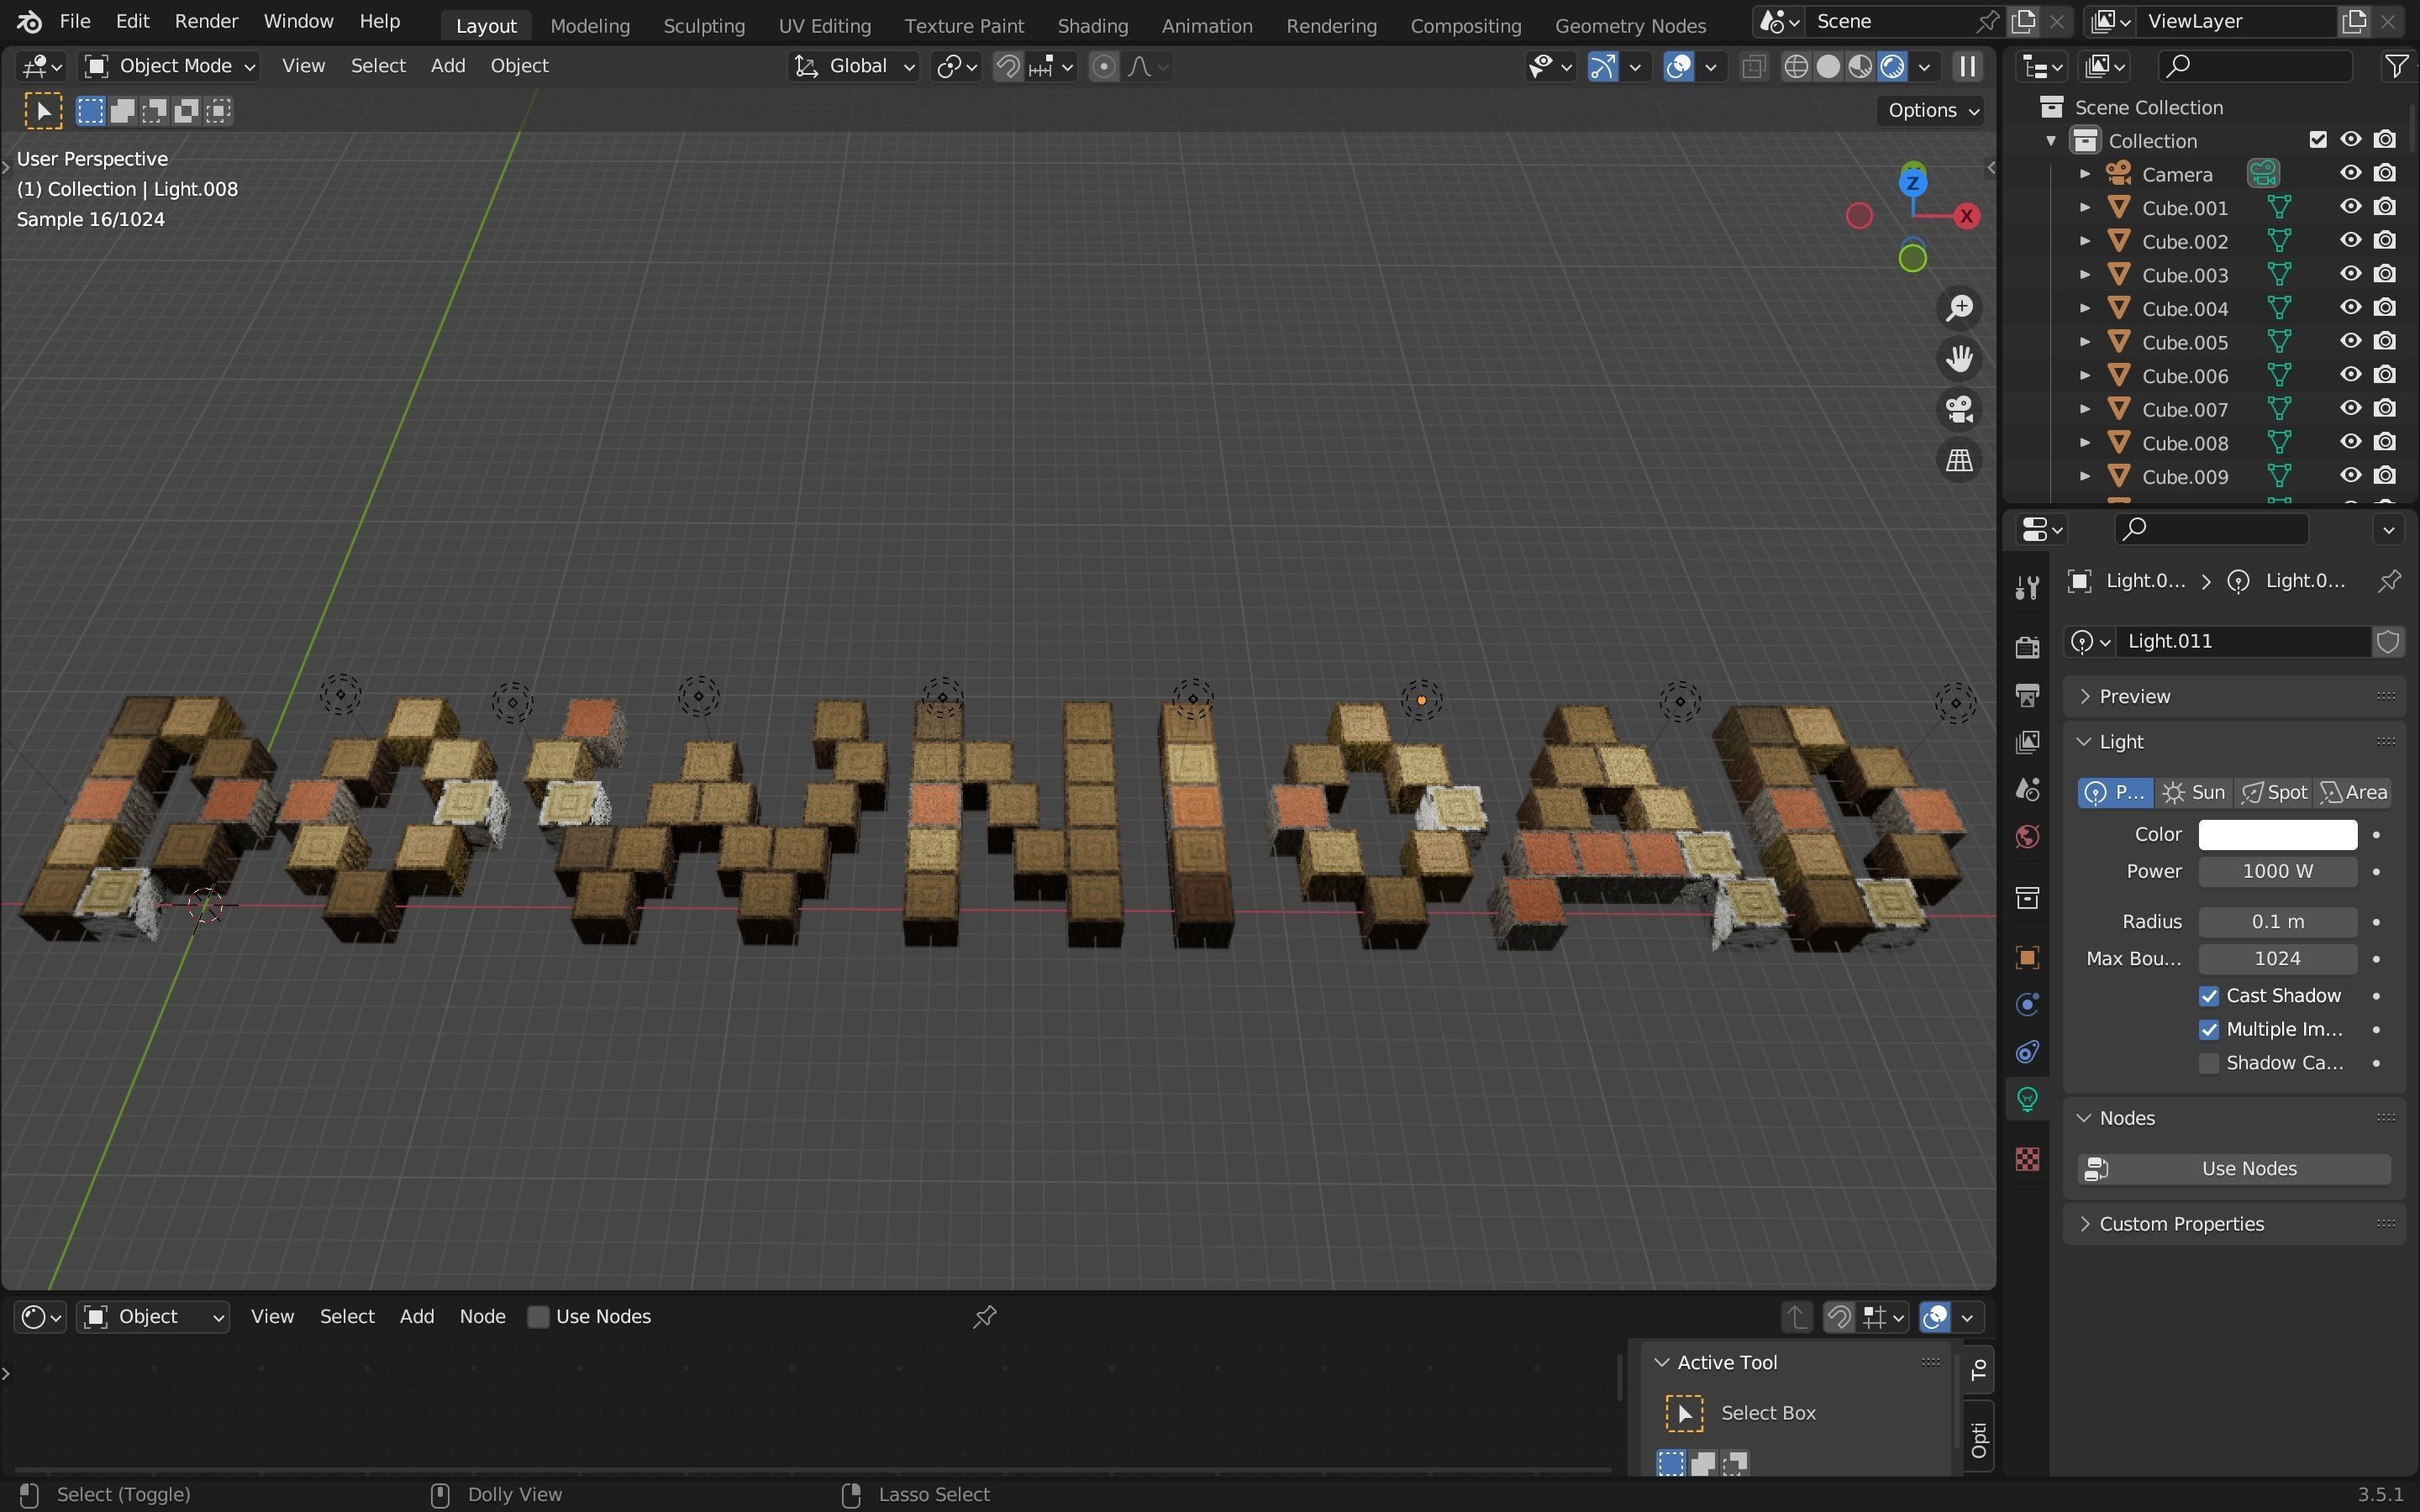Open the Object Mode dropdown
The height and width of the screenshot is (1512, 2420).
(169, 66)
